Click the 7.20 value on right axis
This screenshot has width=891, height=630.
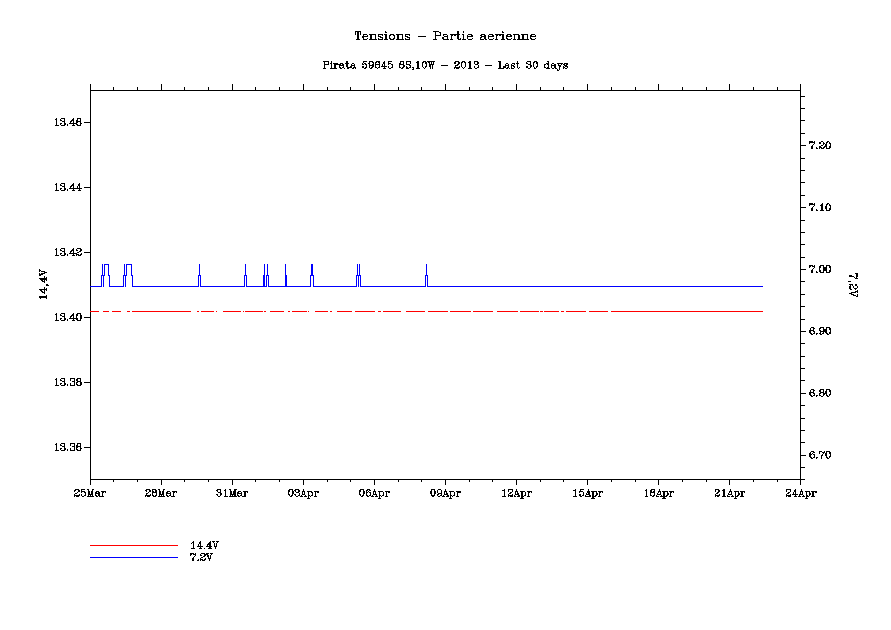[819, 146]
